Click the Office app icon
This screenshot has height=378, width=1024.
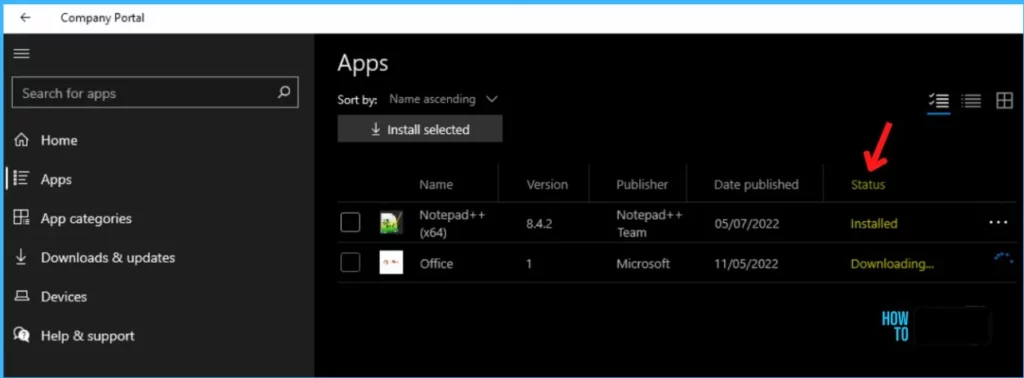tap(391, 262)
